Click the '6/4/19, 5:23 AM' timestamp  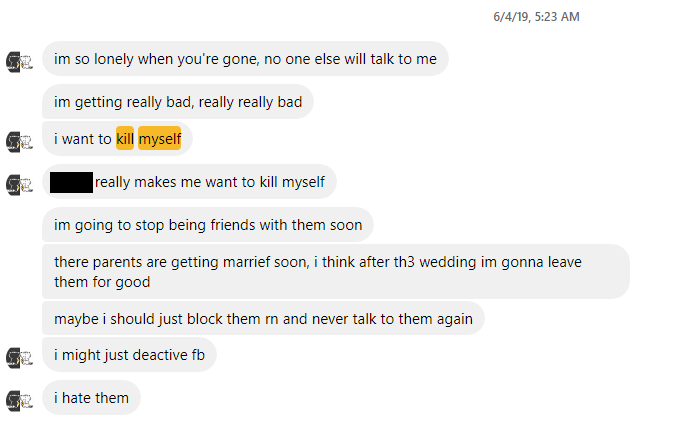tap(536, 17)
